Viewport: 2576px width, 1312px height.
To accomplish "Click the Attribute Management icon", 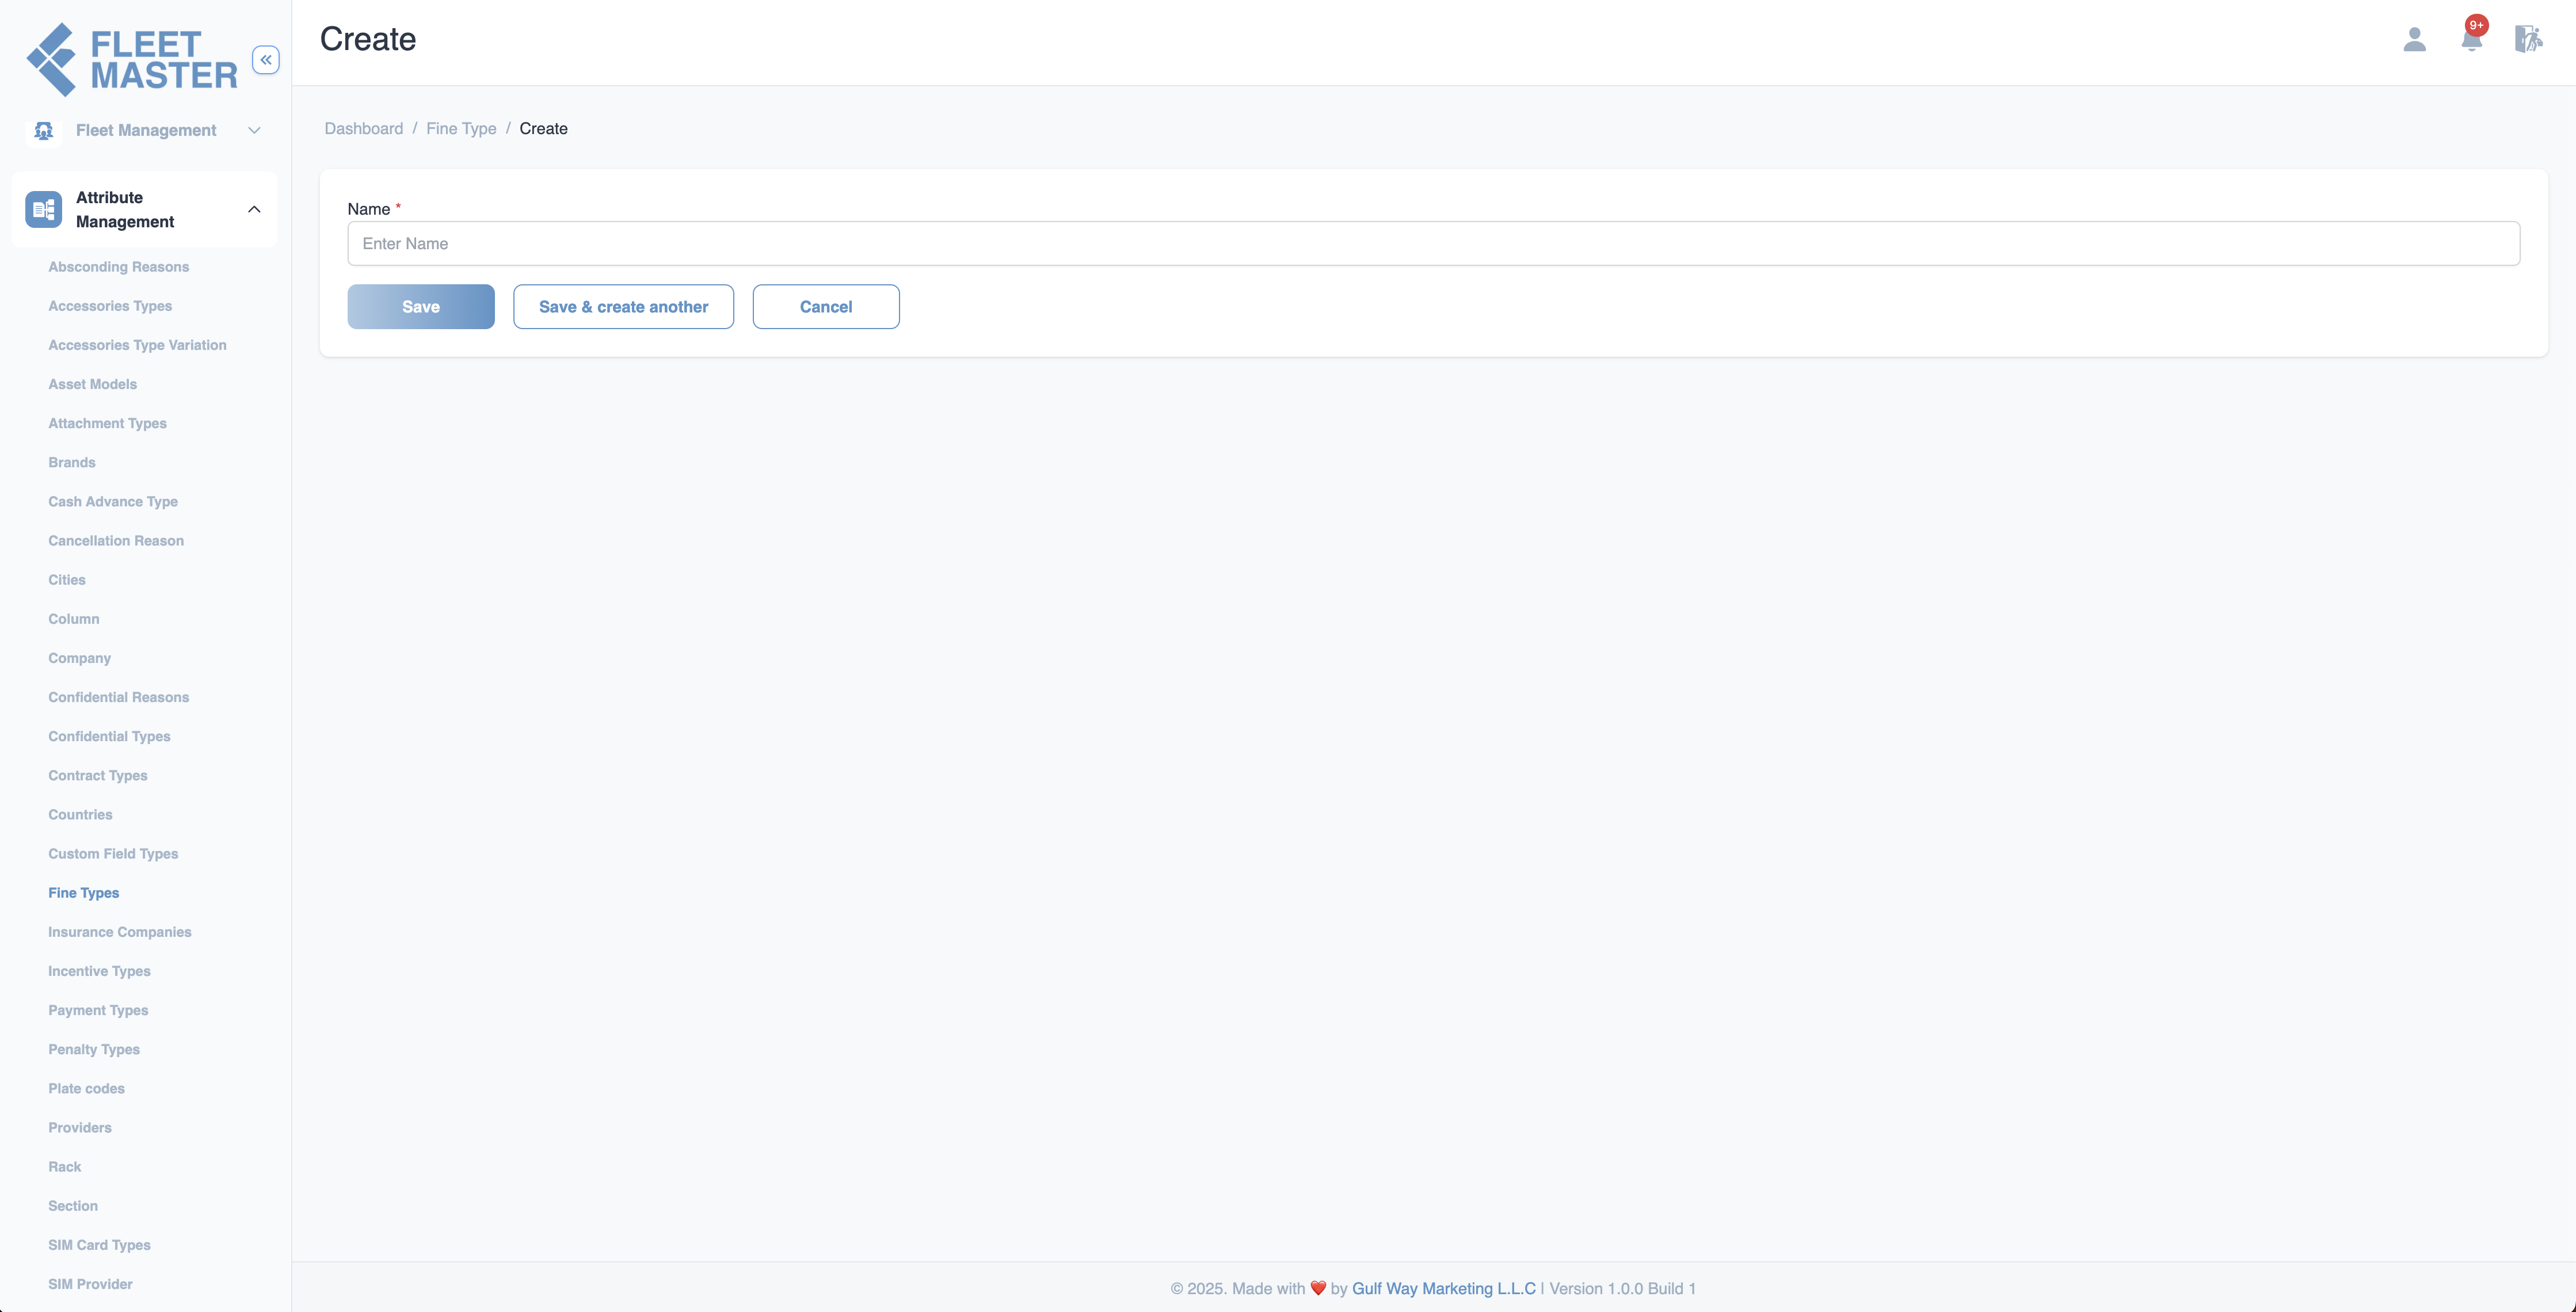I will click(44, 209).
